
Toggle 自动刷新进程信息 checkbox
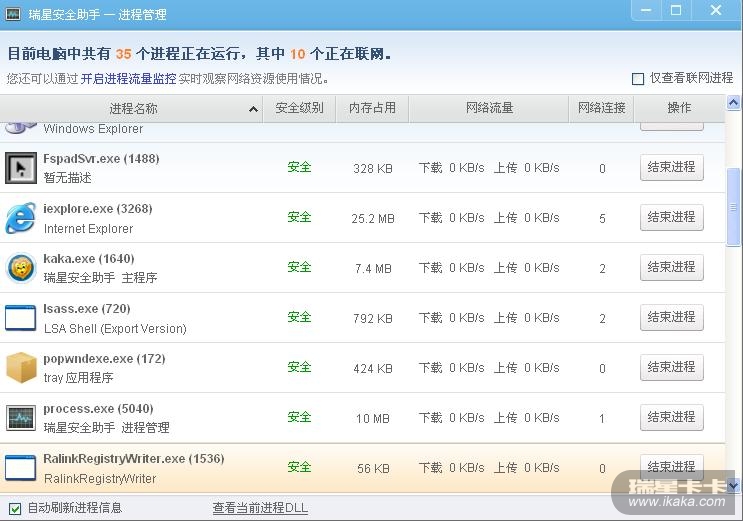tap(15, 508)
